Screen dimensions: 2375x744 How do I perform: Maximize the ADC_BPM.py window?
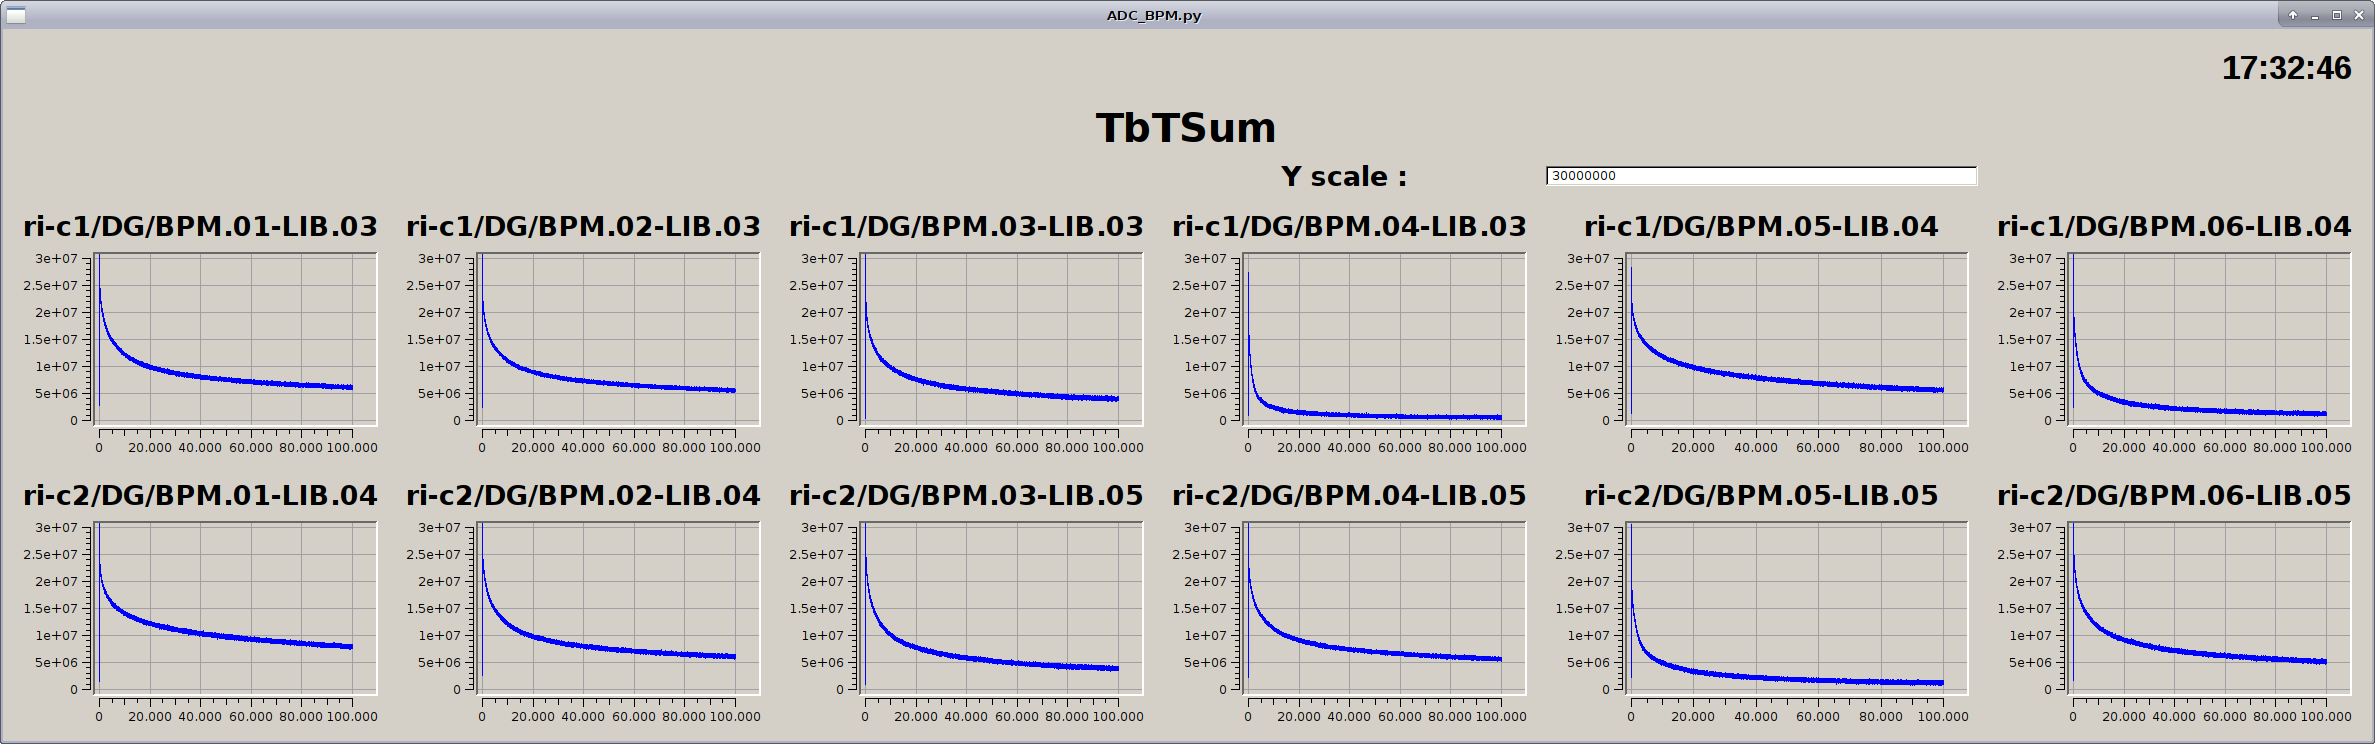[x=2337, y=15]
